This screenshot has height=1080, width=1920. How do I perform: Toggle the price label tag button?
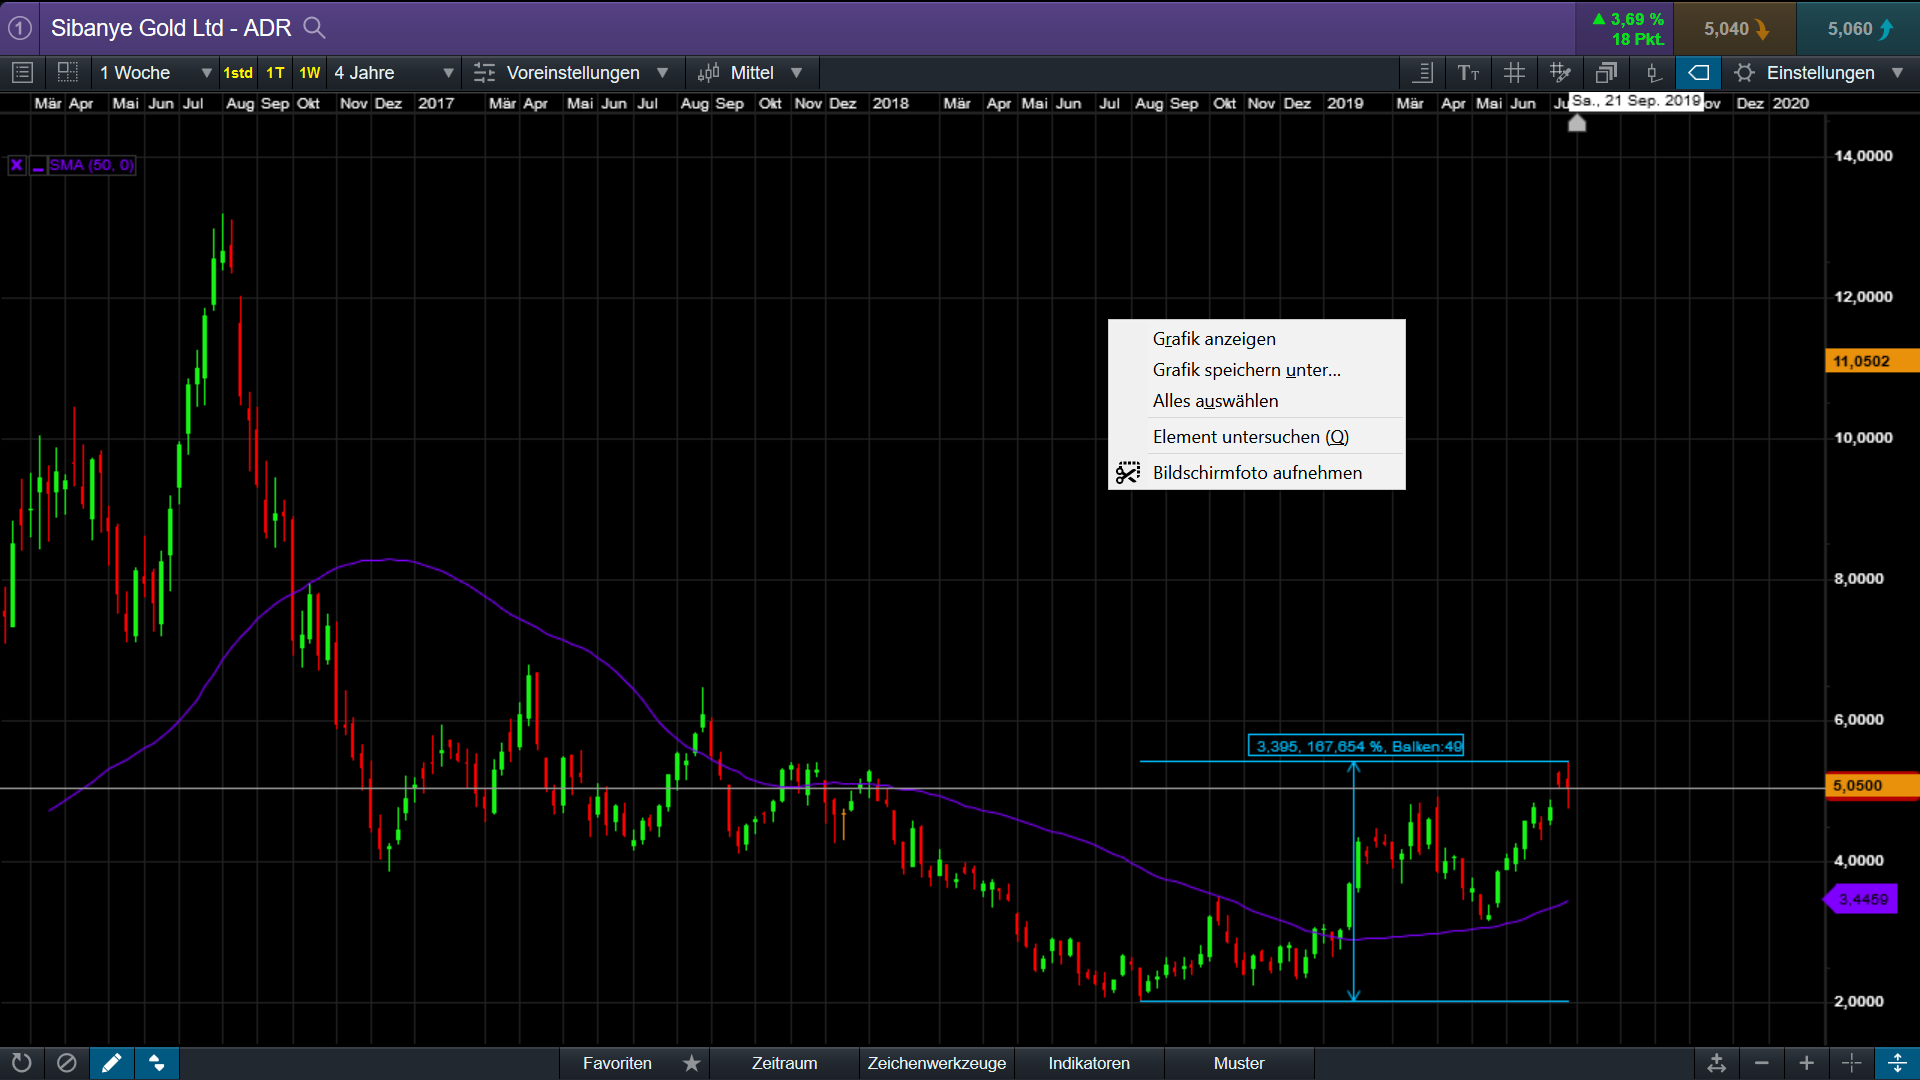click(1698, 73)
